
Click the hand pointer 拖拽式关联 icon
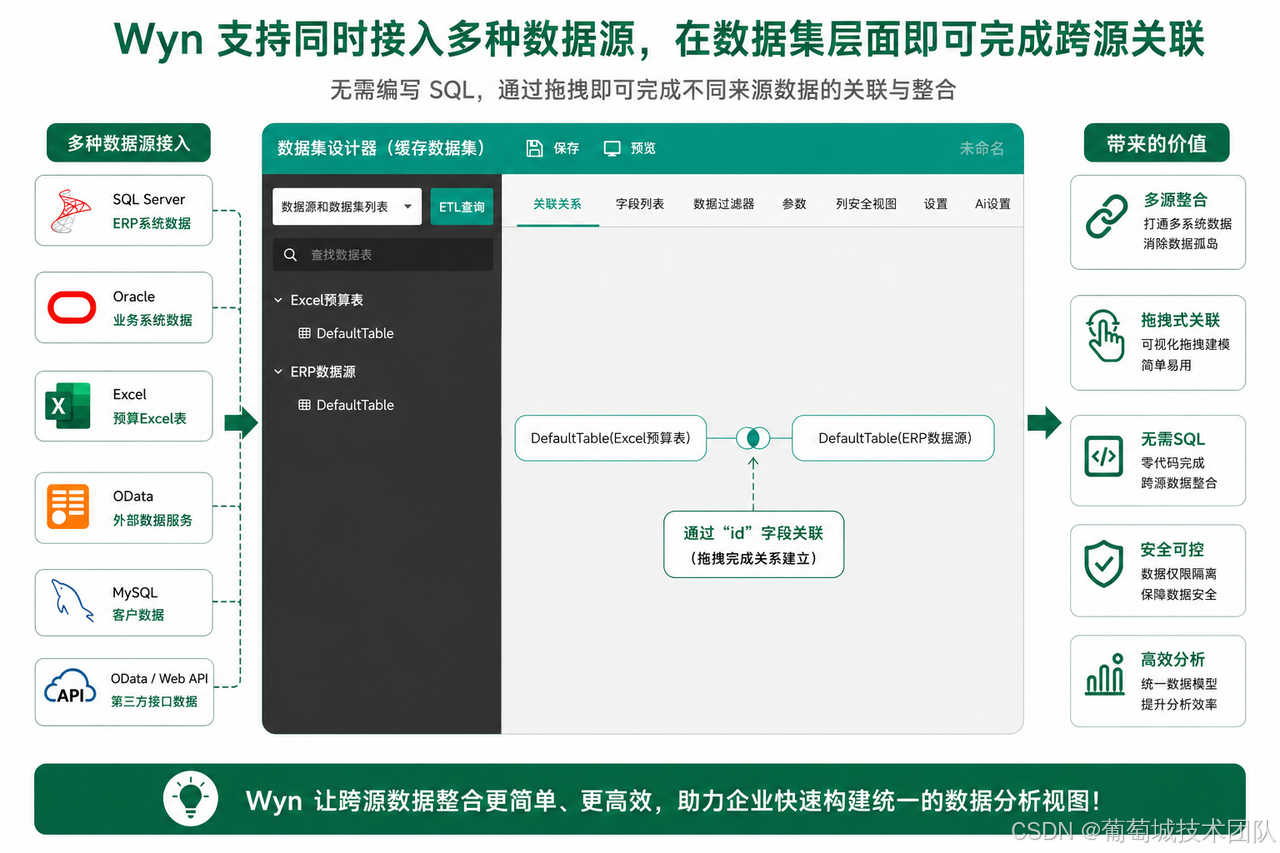click(x=1107, y=336)
